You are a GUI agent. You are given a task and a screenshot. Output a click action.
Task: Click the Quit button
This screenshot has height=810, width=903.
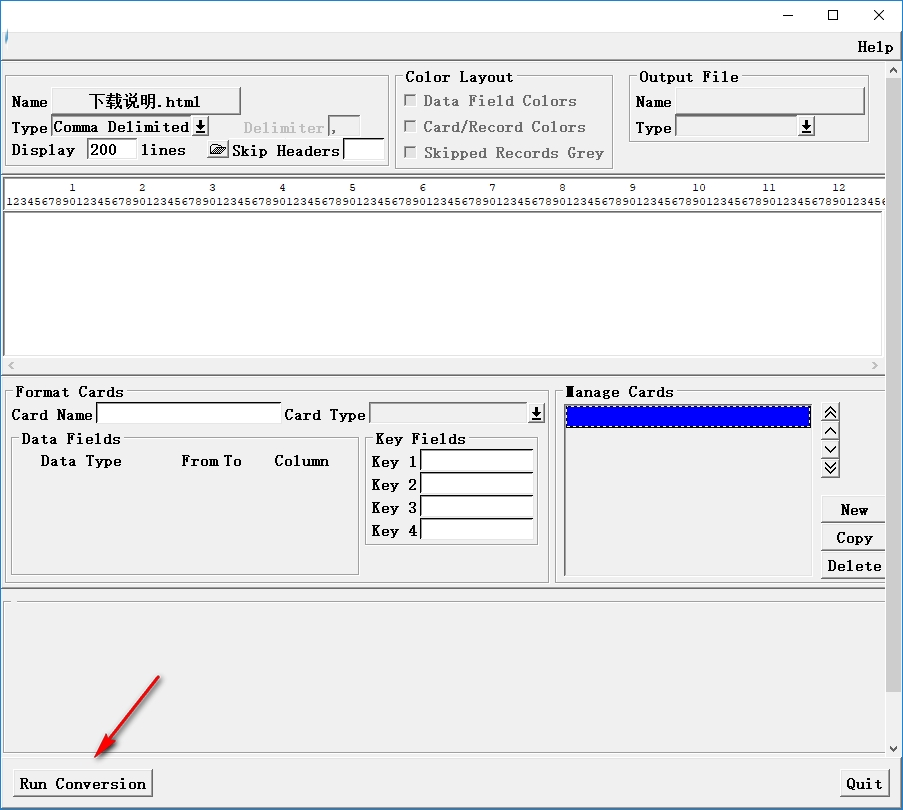864,783
